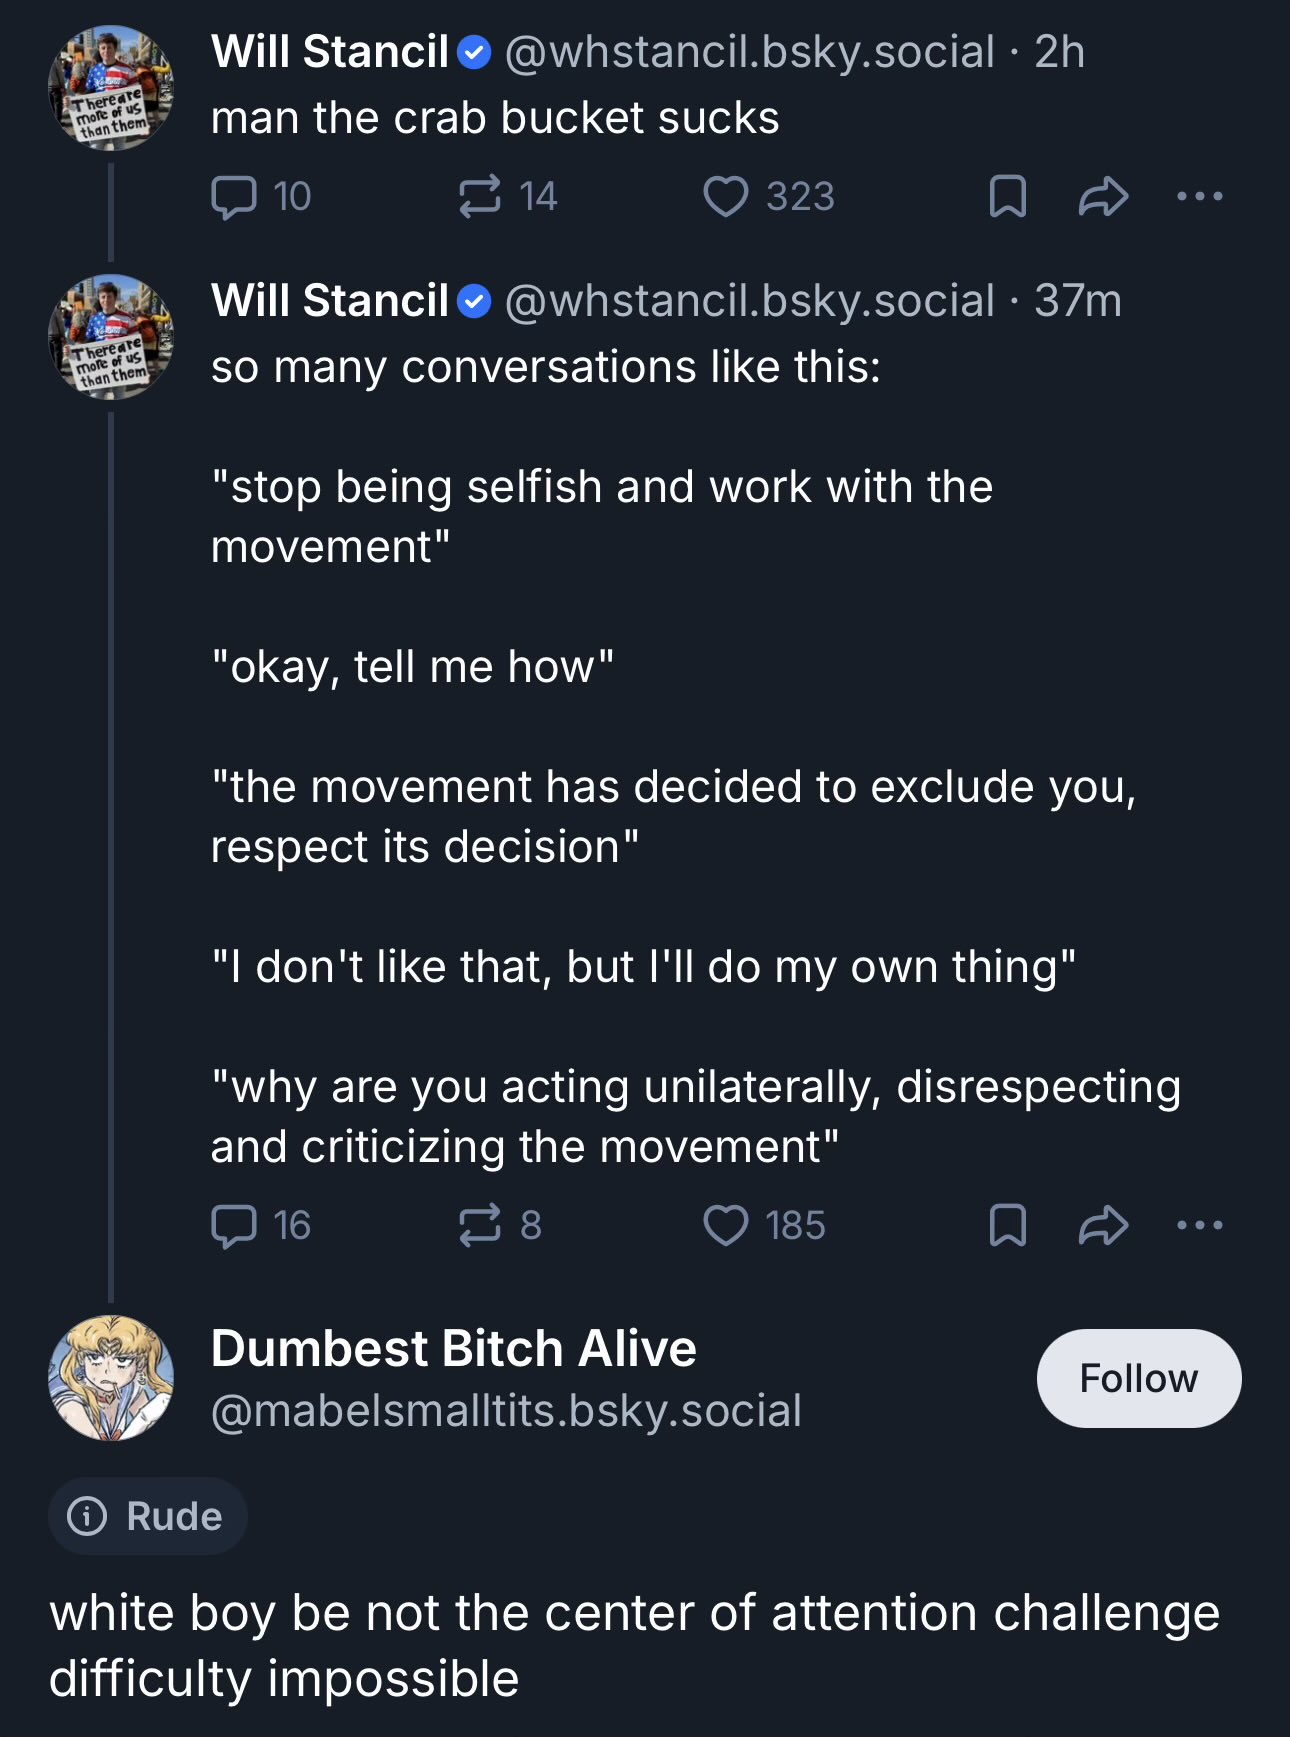
Task: Like the post with 185 likes
Action: (726, 1225)
